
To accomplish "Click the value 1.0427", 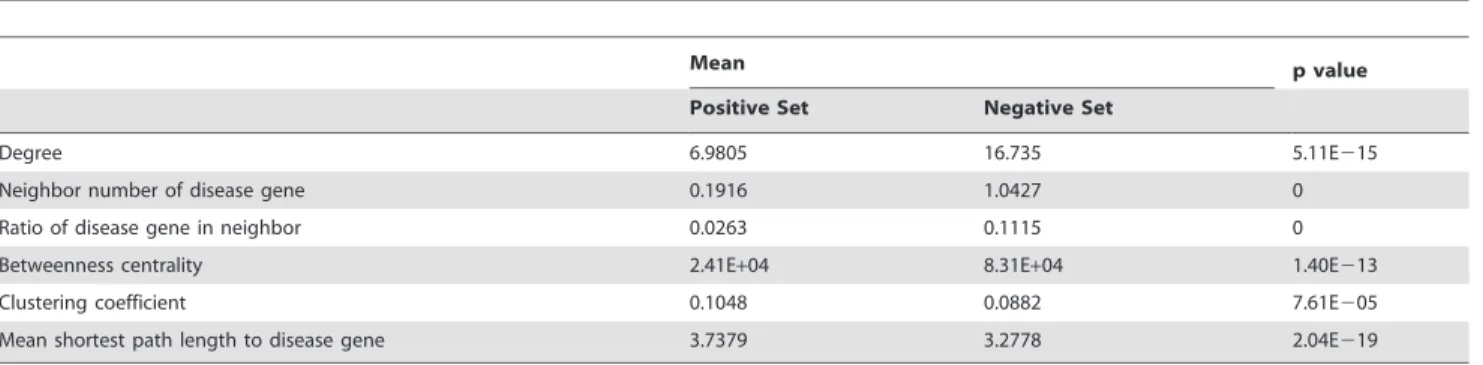I will pyautogui.click(x=1008, y=185).
